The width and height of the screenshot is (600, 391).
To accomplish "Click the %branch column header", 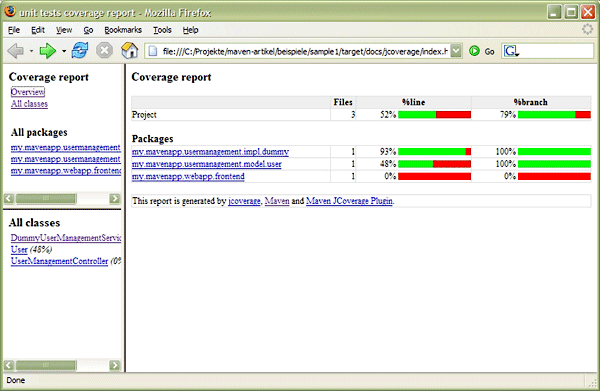I will click(x=531, y=102).
